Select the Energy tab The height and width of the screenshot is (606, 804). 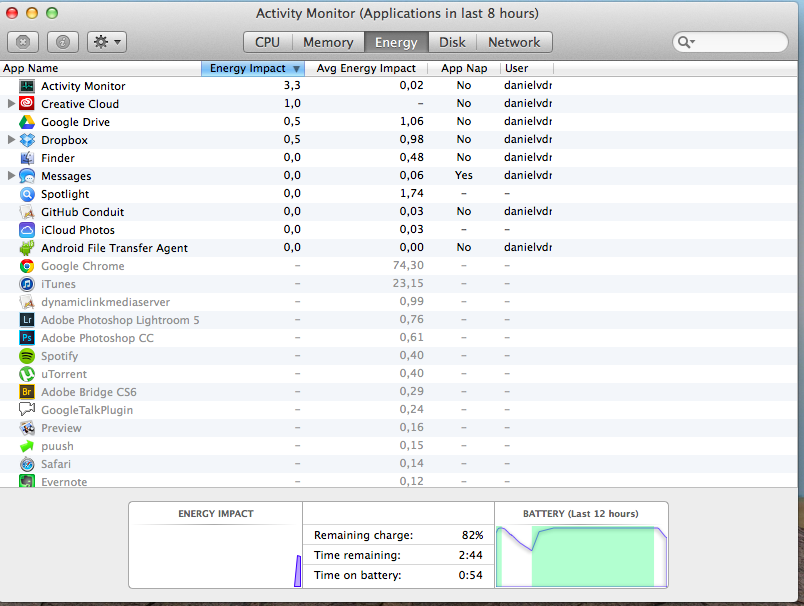coord(396,42)
